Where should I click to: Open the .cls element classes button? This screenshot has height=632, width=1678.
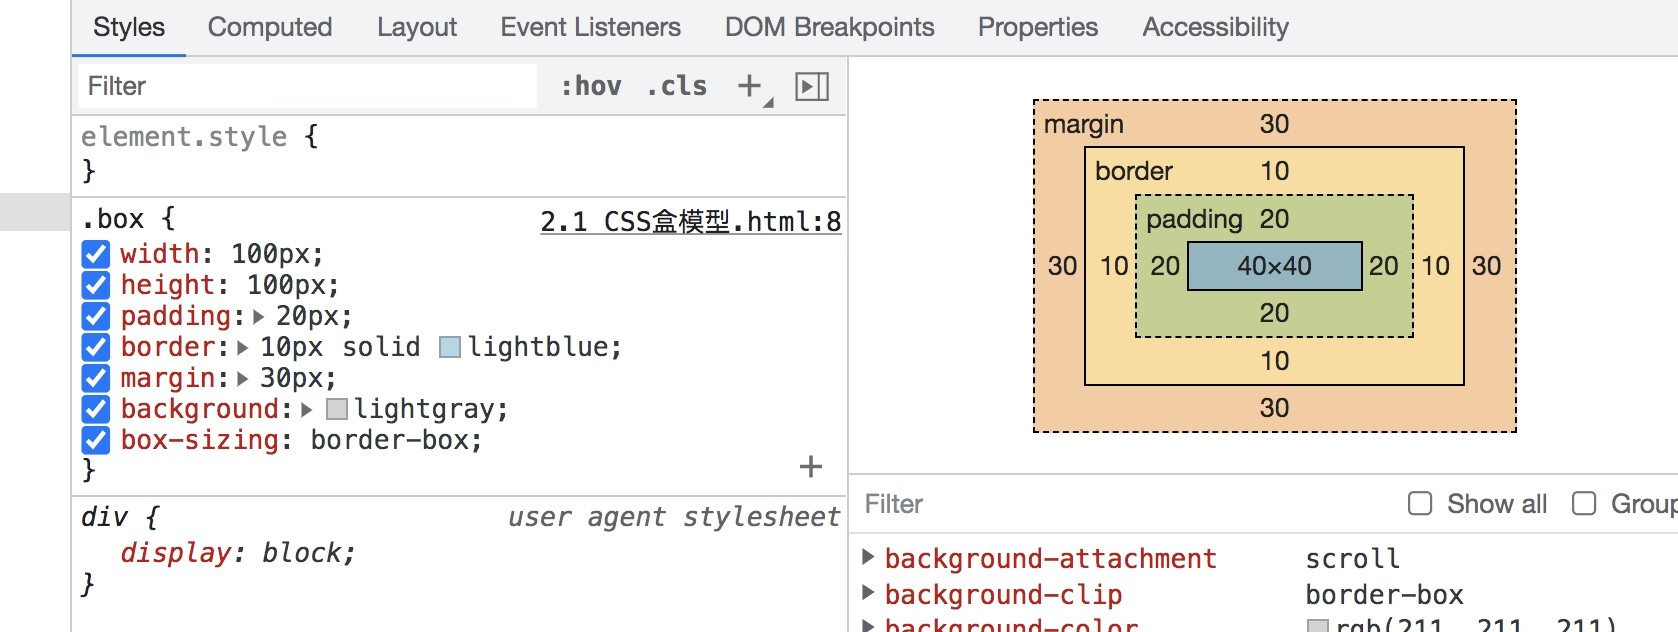677,87
